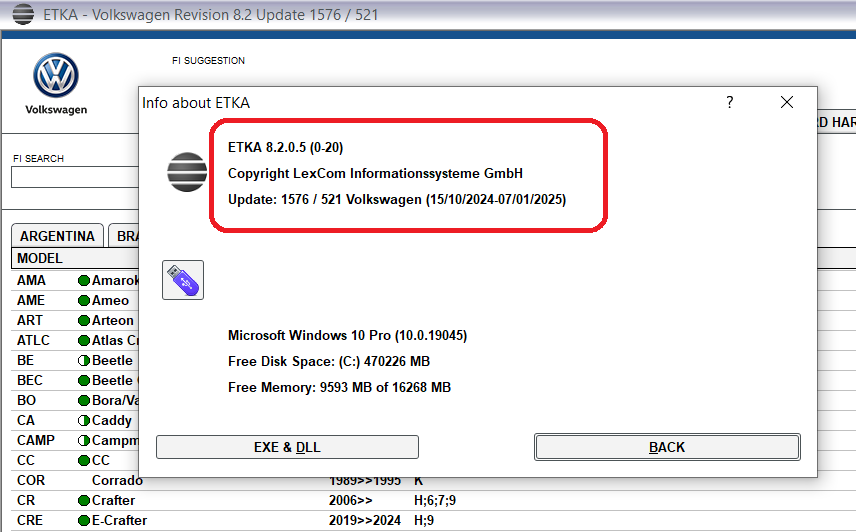
Task: Select the ATLC Atlas row
Action: click(75, 340)
